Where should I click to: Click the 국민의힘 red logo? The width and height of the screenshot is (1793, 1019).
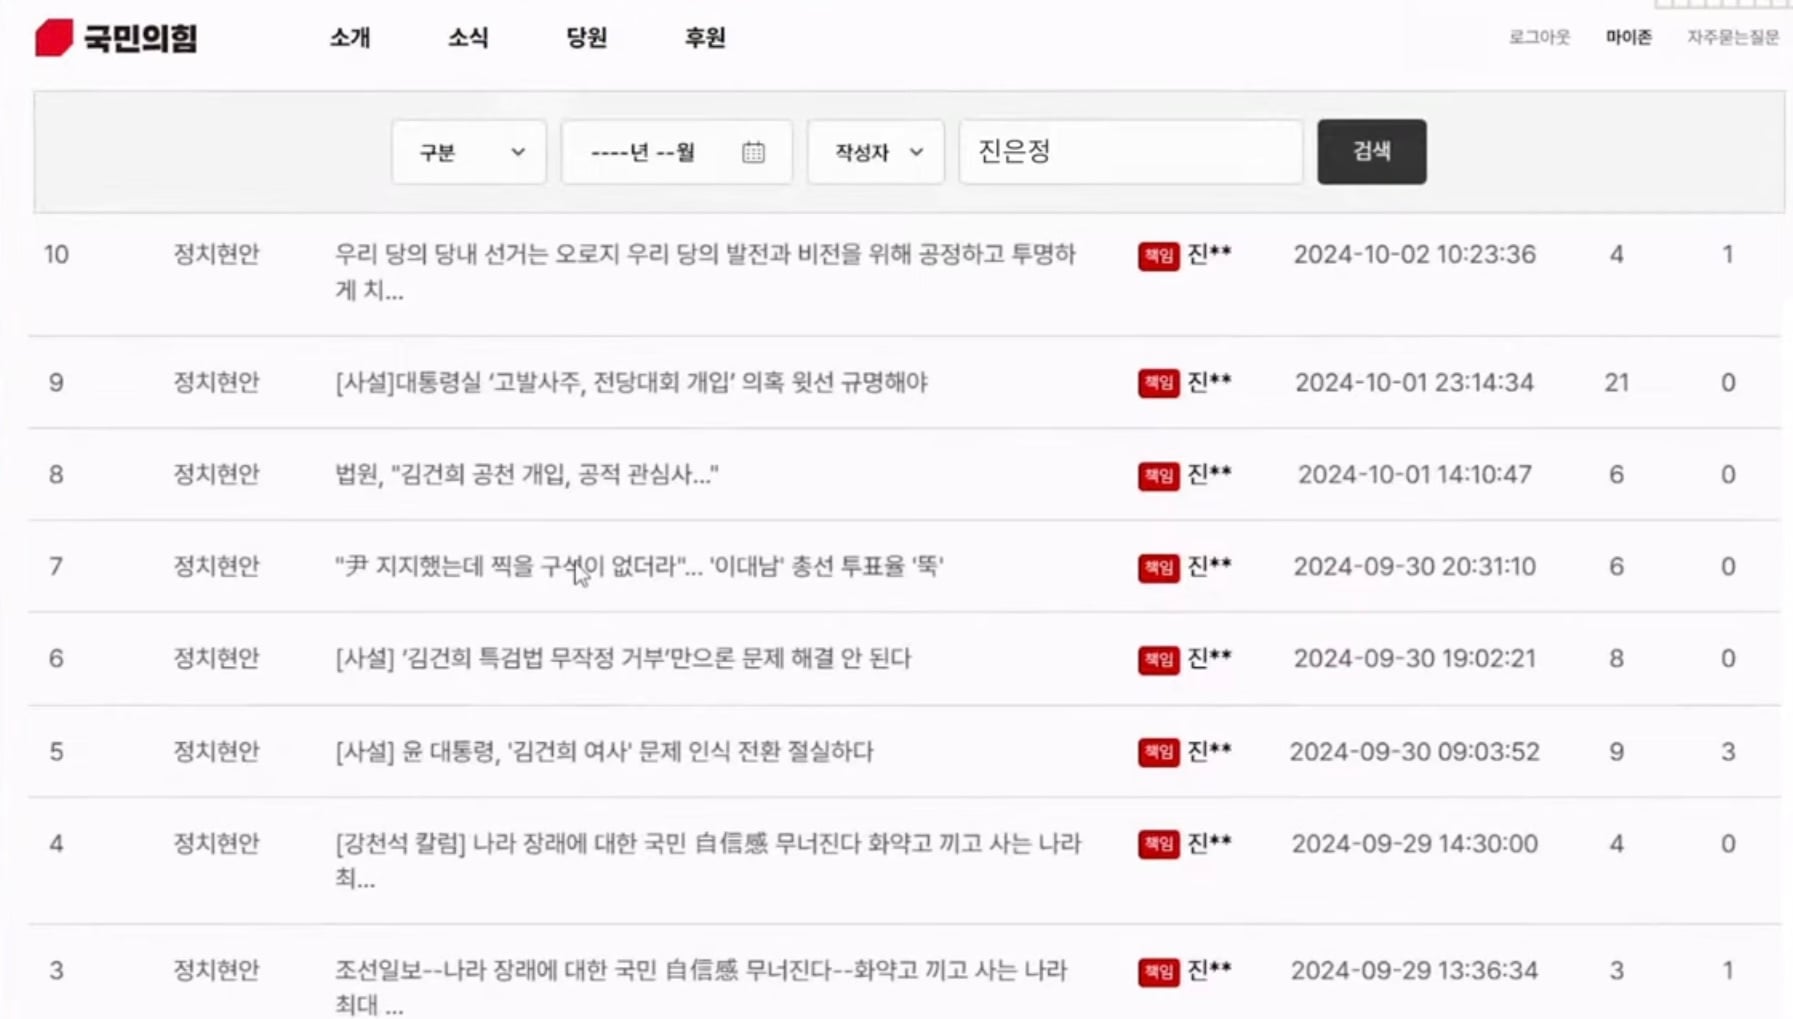click(116, 38)
